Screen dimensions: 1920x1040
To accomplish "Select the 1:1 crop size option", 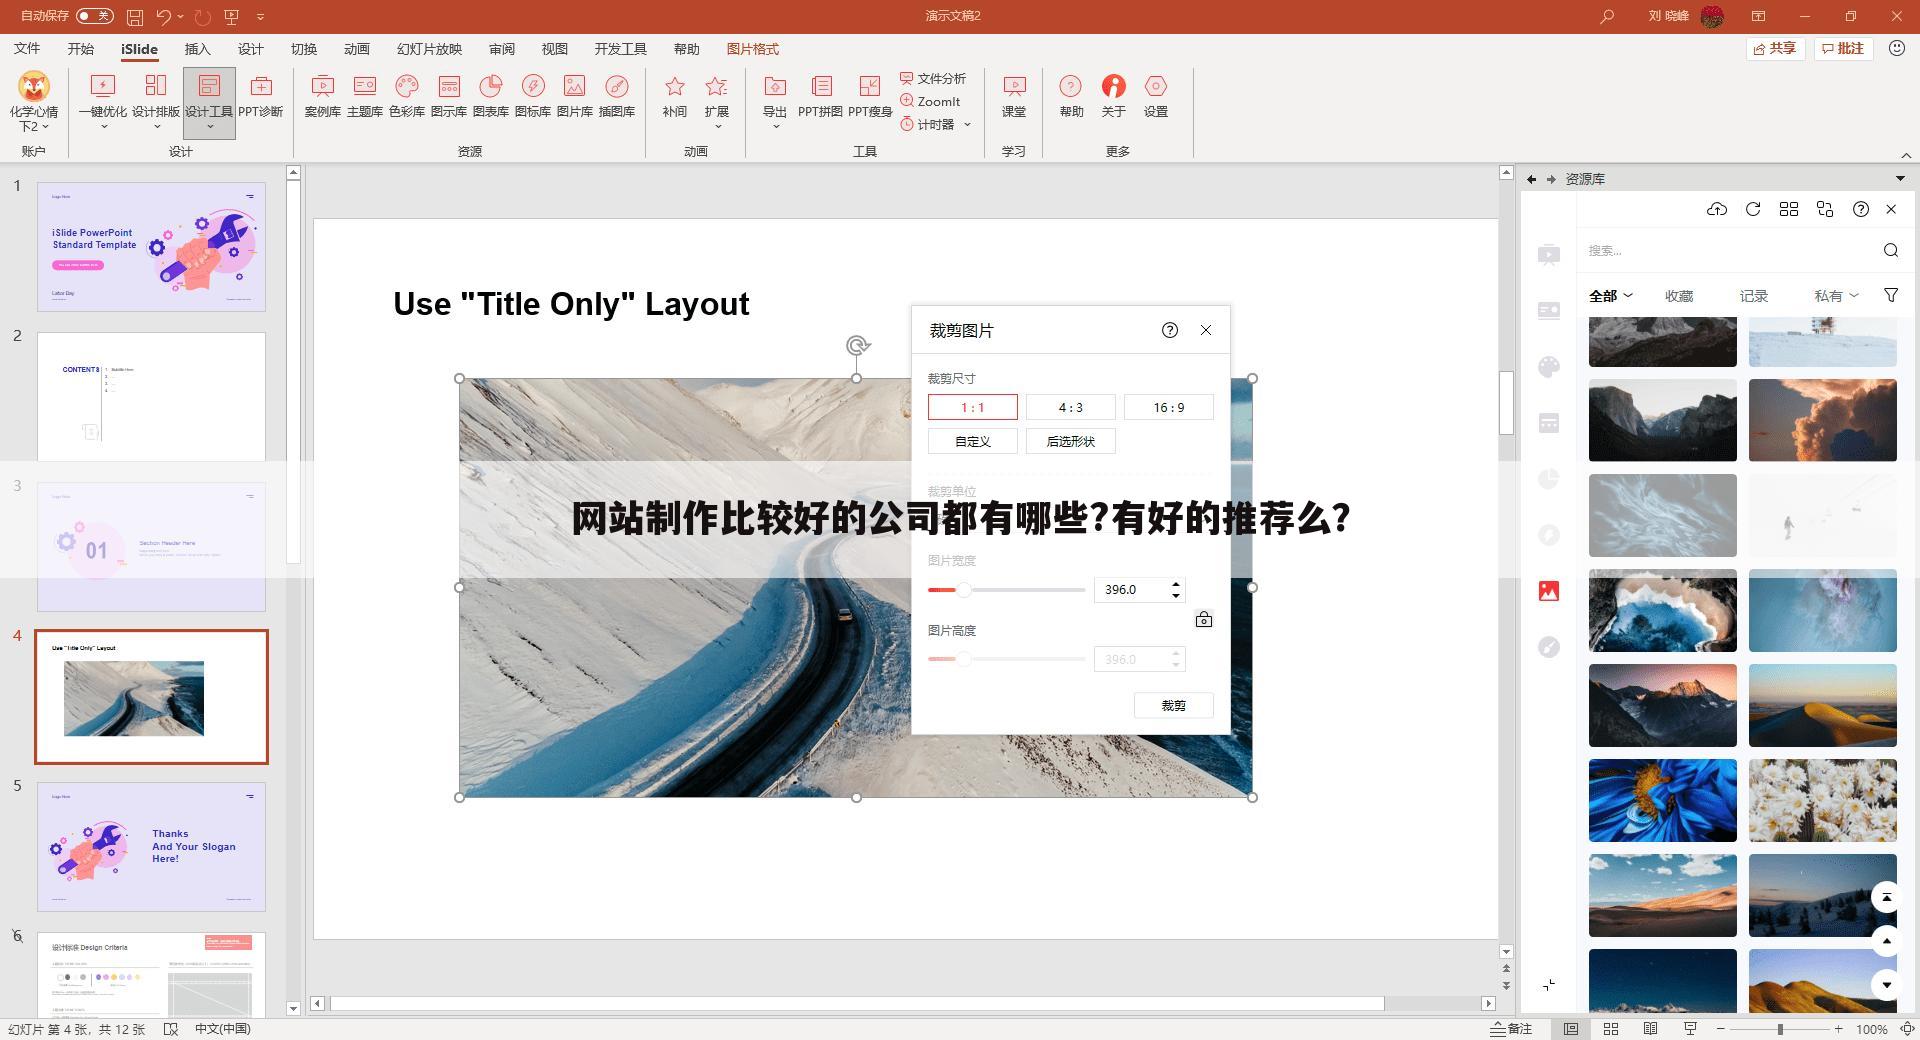I will tap(972, 407).
